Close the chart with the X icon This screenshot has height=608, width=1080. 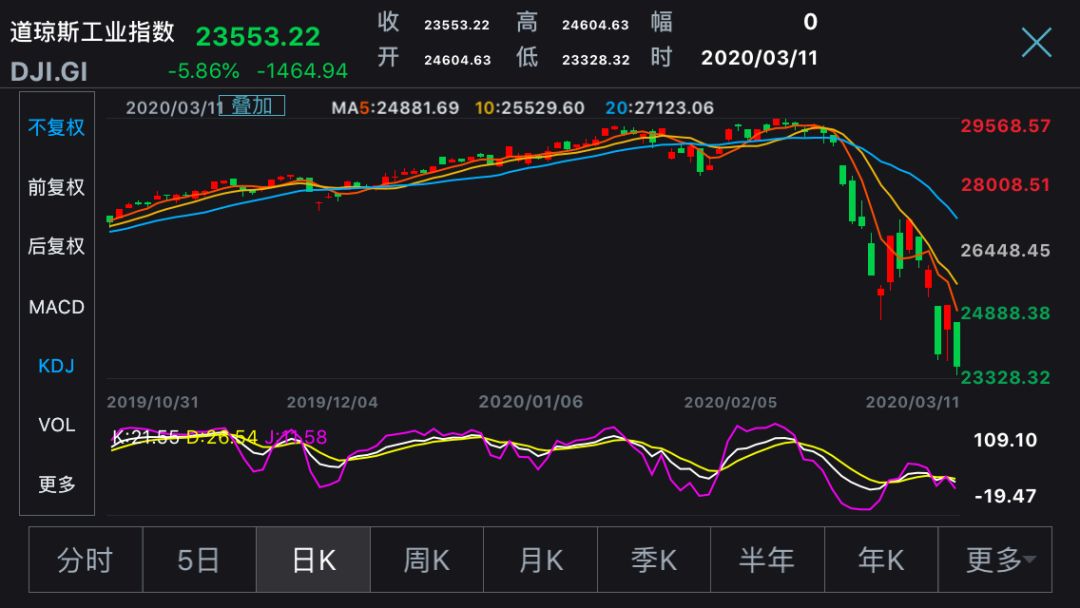tap(1037, 43)
